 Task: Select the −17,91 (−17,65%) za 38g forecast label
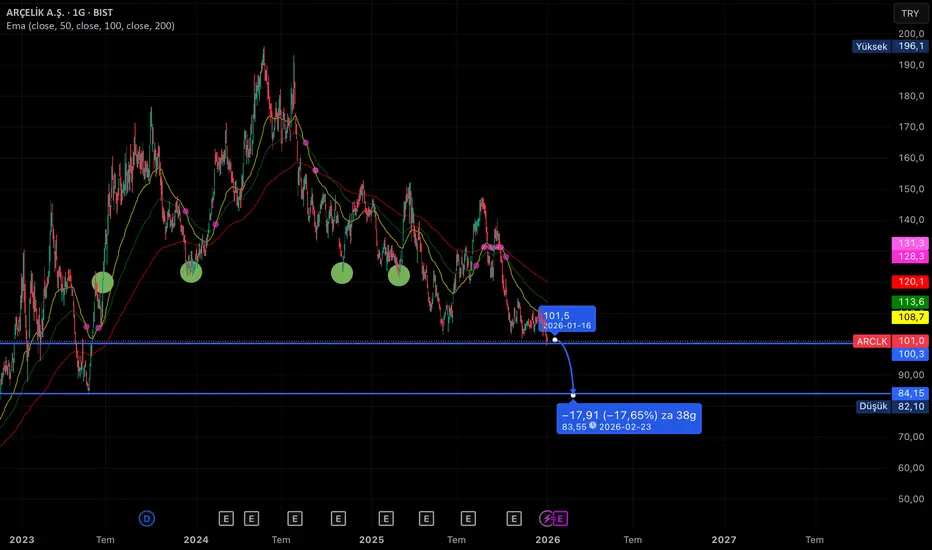click(x=629, y=419)
